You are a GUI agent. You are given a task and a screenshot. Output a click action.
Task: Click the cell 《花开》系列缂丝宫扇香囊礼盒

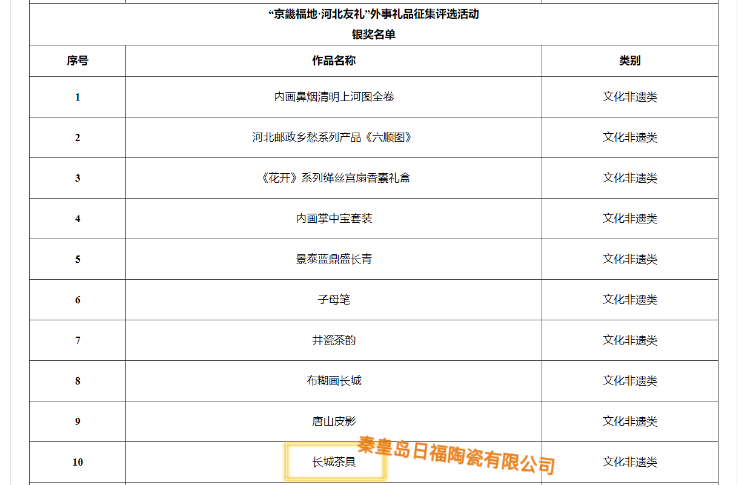[x=333, y=178]
